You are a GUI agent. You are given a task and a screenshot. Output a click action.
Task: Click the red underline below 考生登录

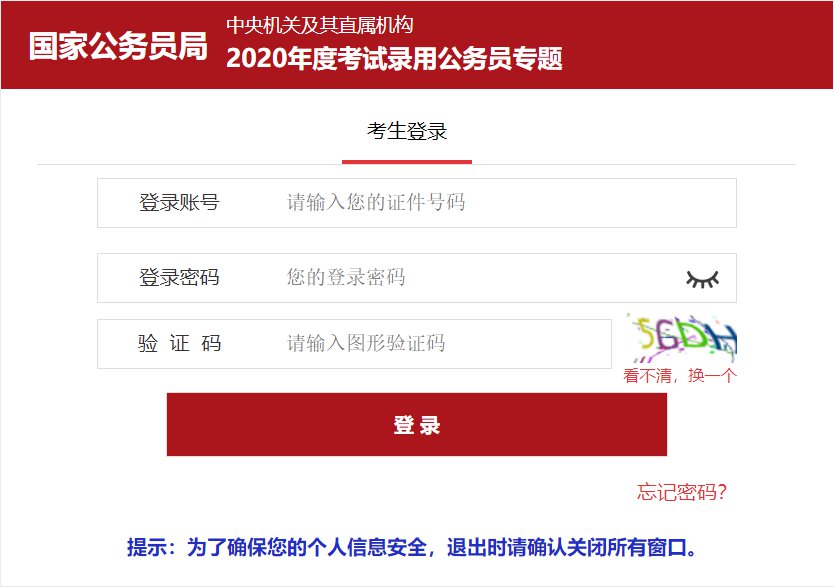click(407, 162)
